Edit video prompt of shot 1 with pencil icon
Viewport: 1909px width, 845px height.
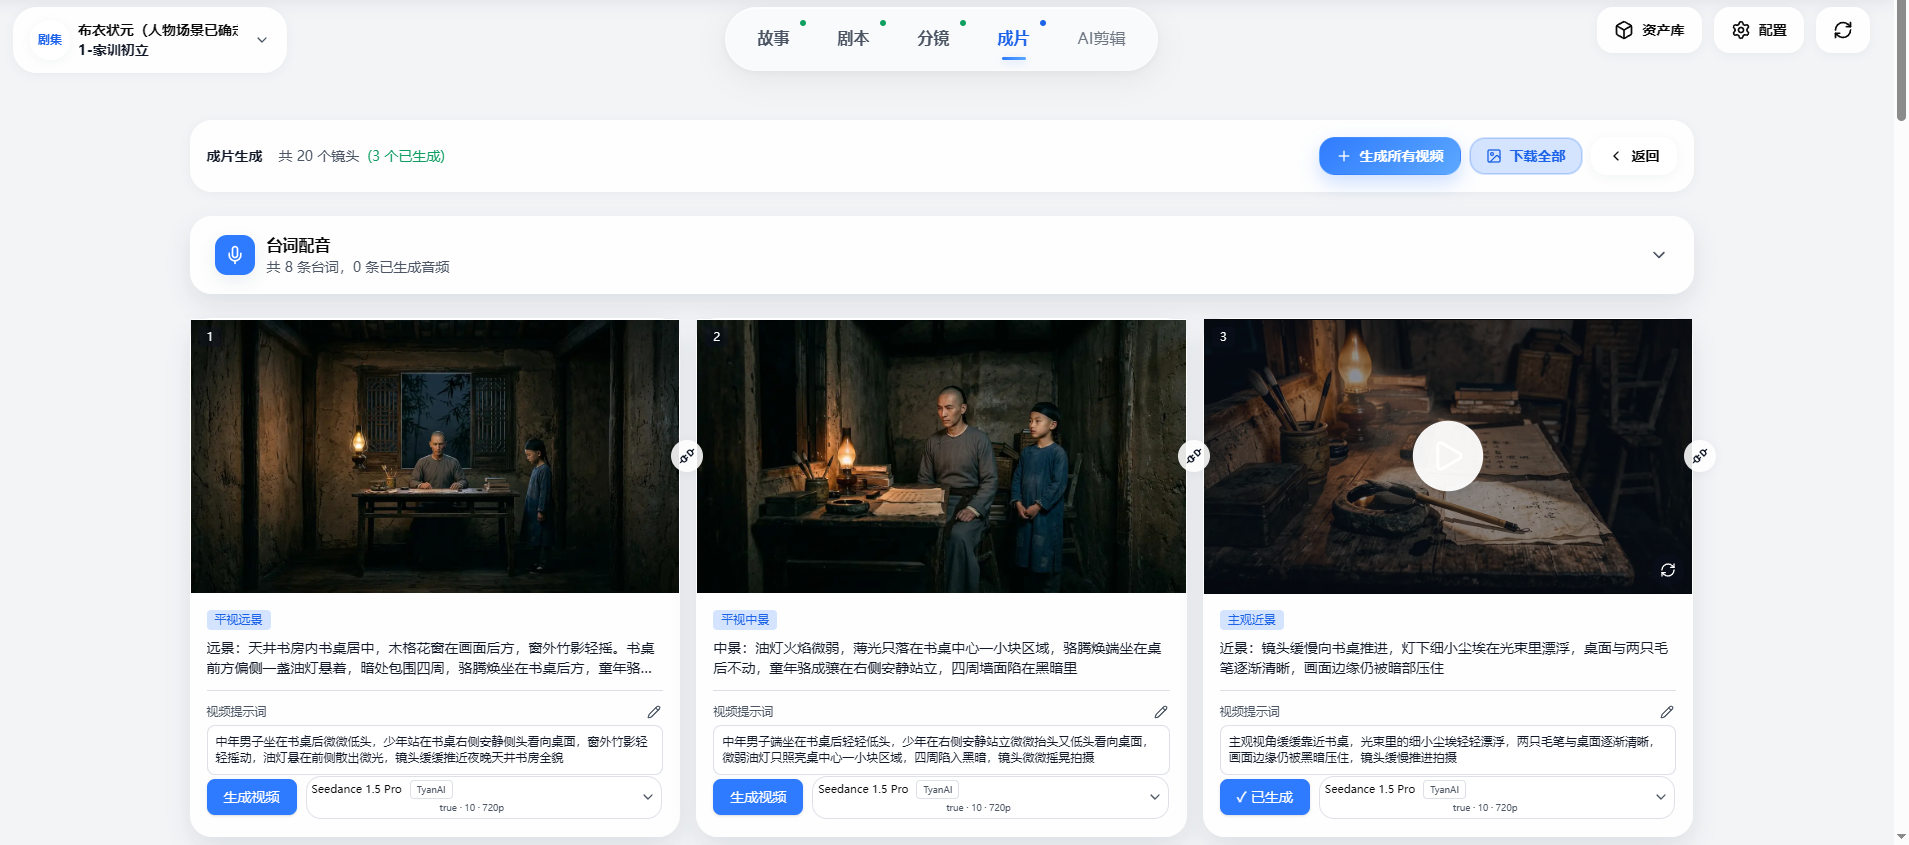coord(654,712)
